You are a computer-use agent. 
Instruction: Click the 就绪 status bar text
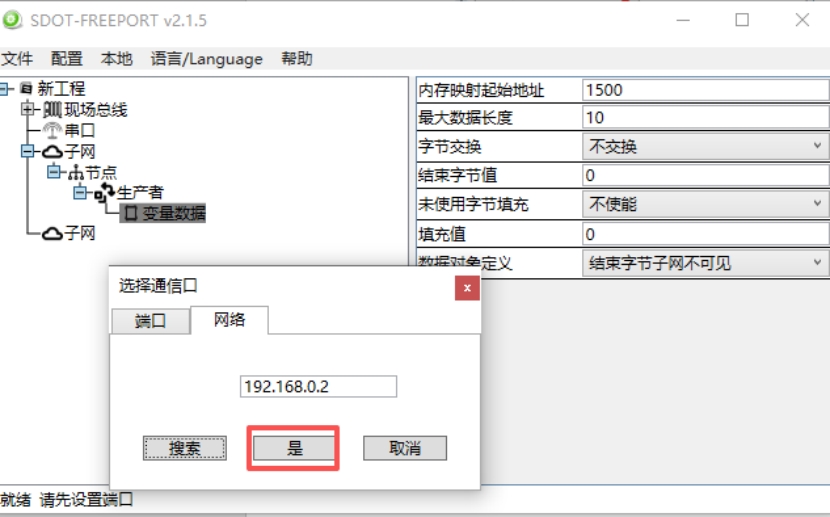point(15,500)
